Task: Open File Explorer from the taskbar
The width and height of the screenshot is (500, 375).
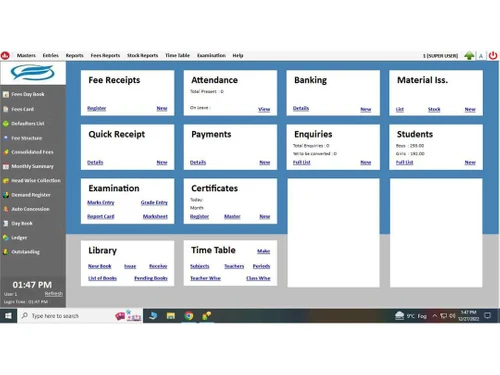Action: tap(171, 316)
